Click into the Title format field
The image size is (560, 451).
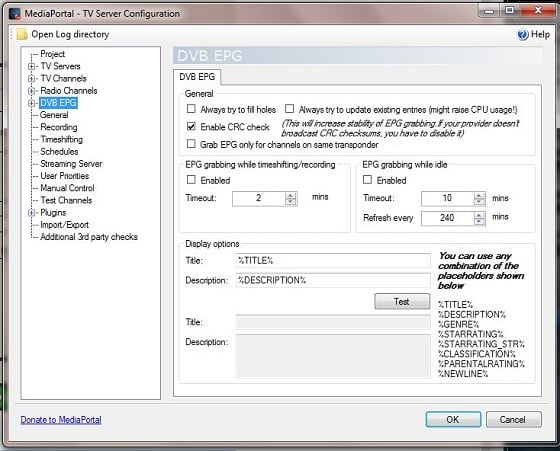(333, 261)
